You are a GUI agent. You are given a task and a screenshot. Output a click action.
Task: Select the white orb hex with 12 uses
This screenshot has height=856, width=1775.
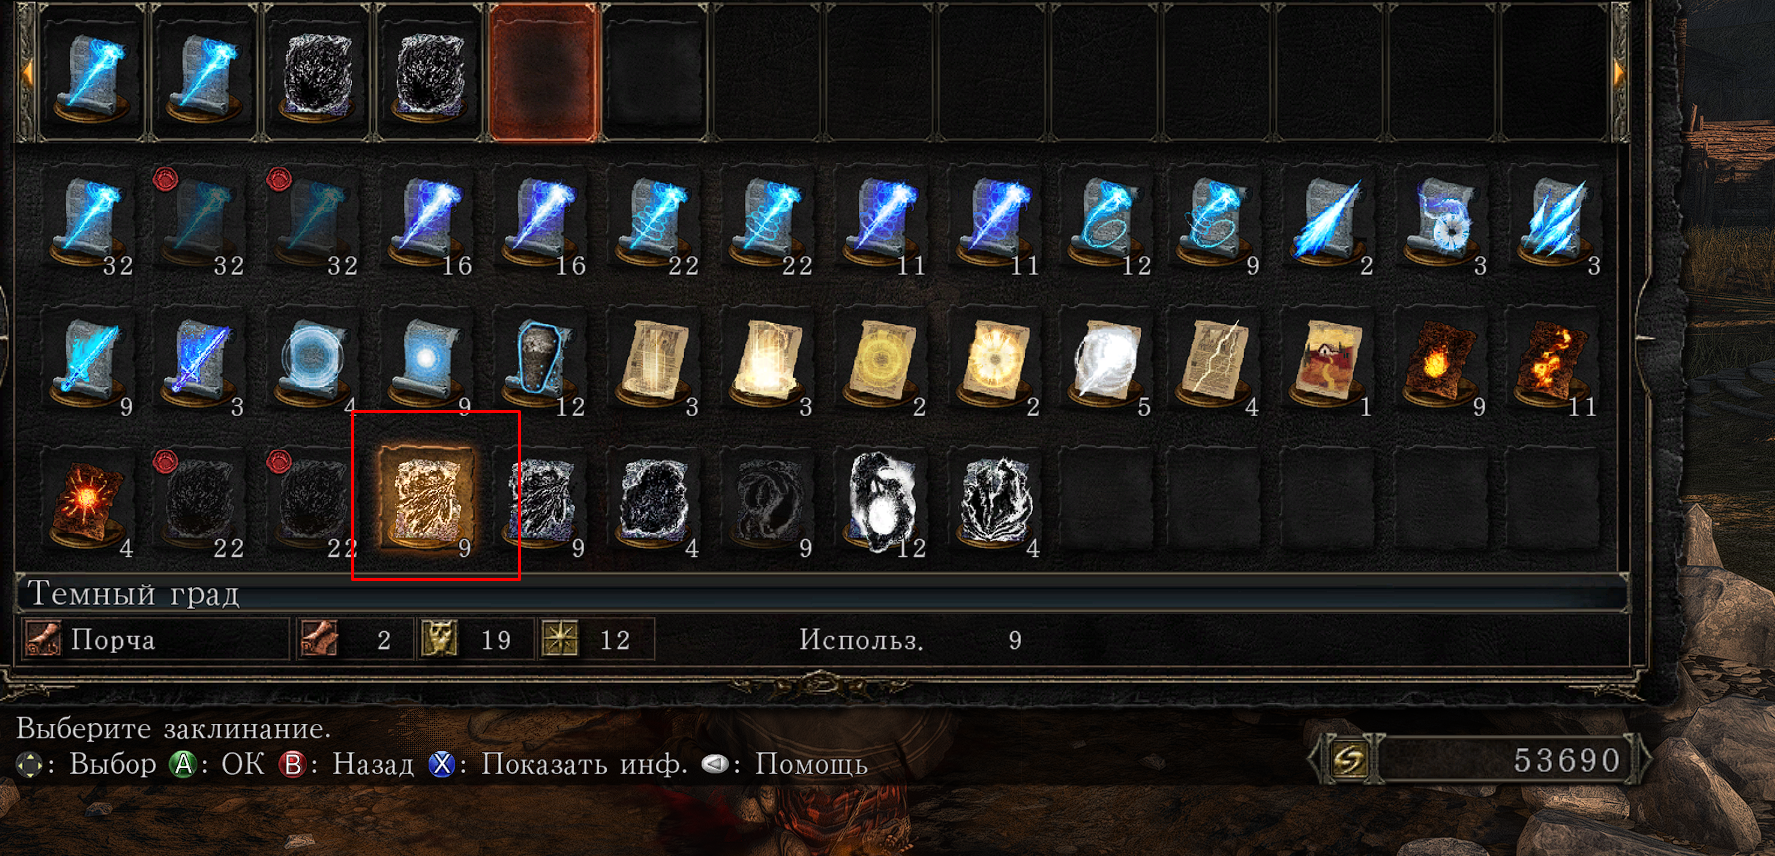(x=883, y=502)
